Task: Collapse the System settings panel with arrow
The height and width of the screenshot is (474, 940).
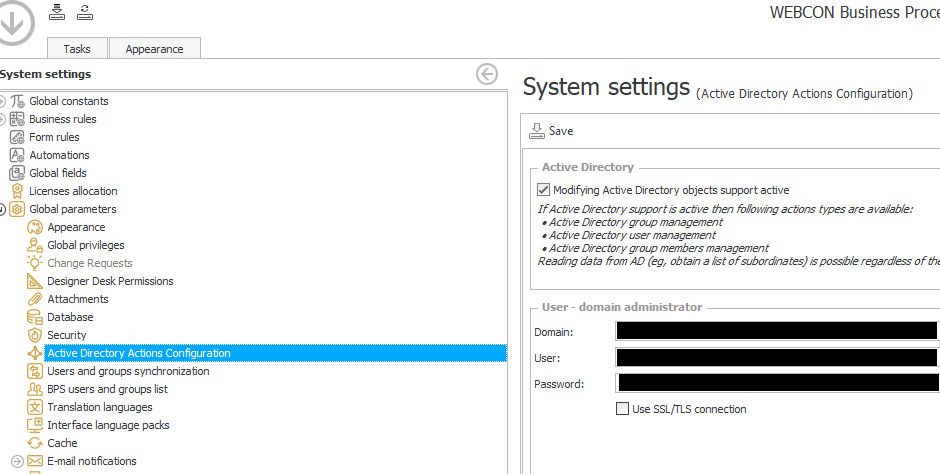Action: coord(487,74)
